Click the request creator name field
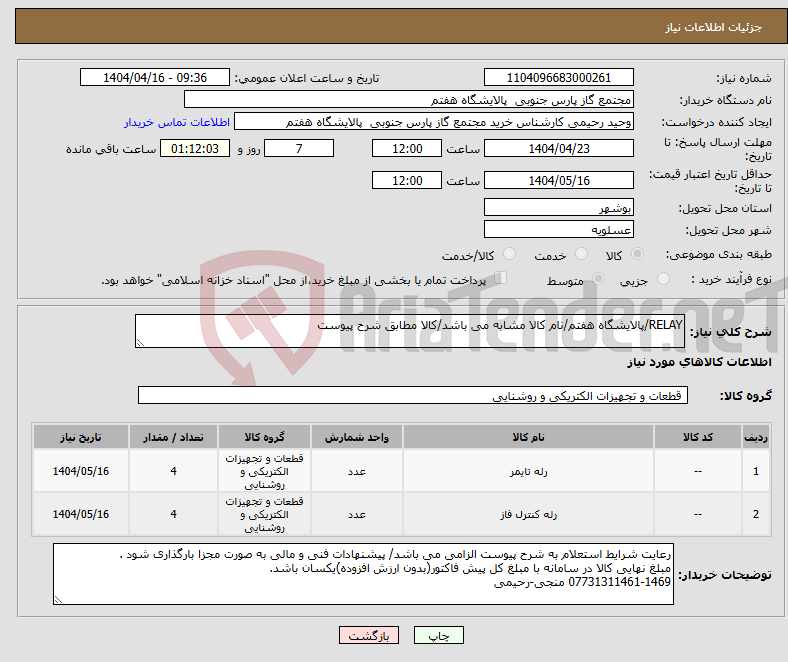The width and height of the screenshot is (788, 662). click(x=434, y=122)
